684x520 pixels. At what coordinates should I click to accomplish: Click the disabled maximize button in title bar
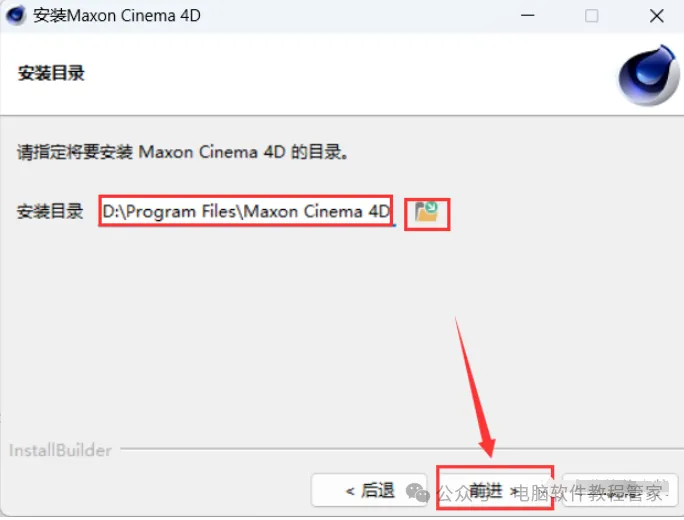click(x=592, y=16)
